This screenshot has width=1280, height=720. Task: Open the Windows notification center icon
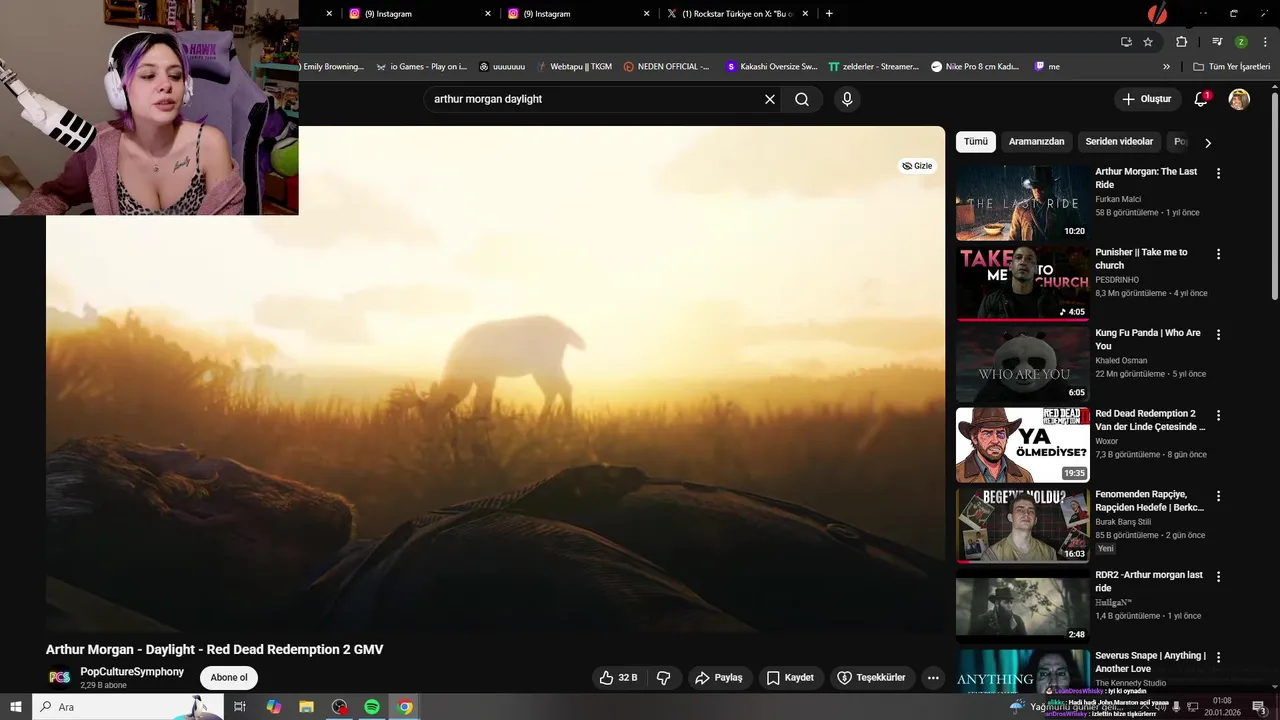coord(1259,707)
